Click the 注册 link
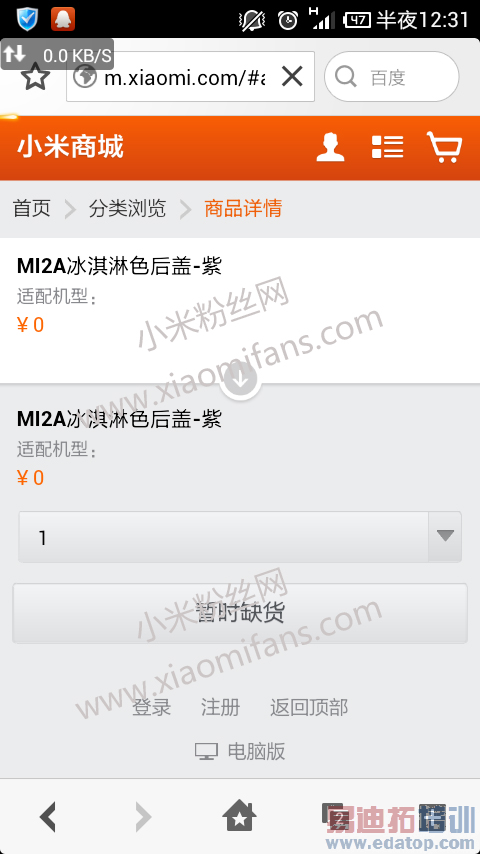The width and height of the screenshot is (480, 854). tap(220, 707)
